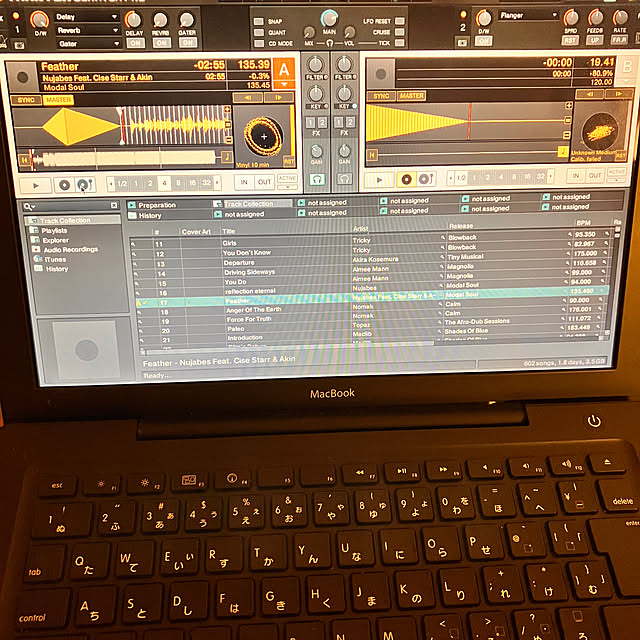This screenshot has height=640, width=640.
Task: Enable headphone cue for channel B
Action: click(x=344, y=179)
